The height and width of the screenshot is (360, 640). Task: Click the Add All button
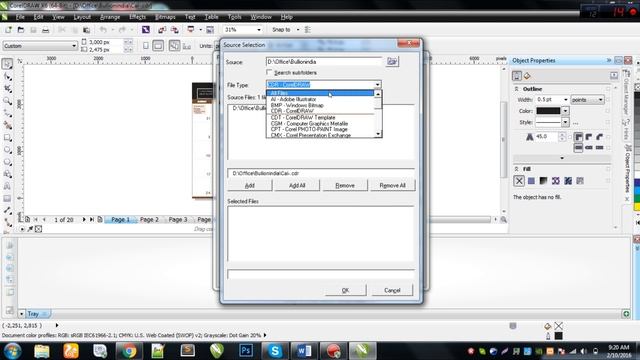click(297, 185)
